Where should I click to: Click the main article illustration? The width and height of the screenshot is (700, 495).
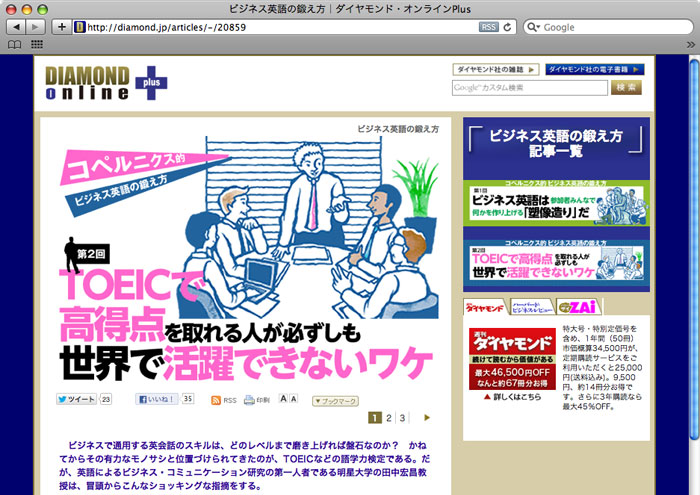coord(308,228)
